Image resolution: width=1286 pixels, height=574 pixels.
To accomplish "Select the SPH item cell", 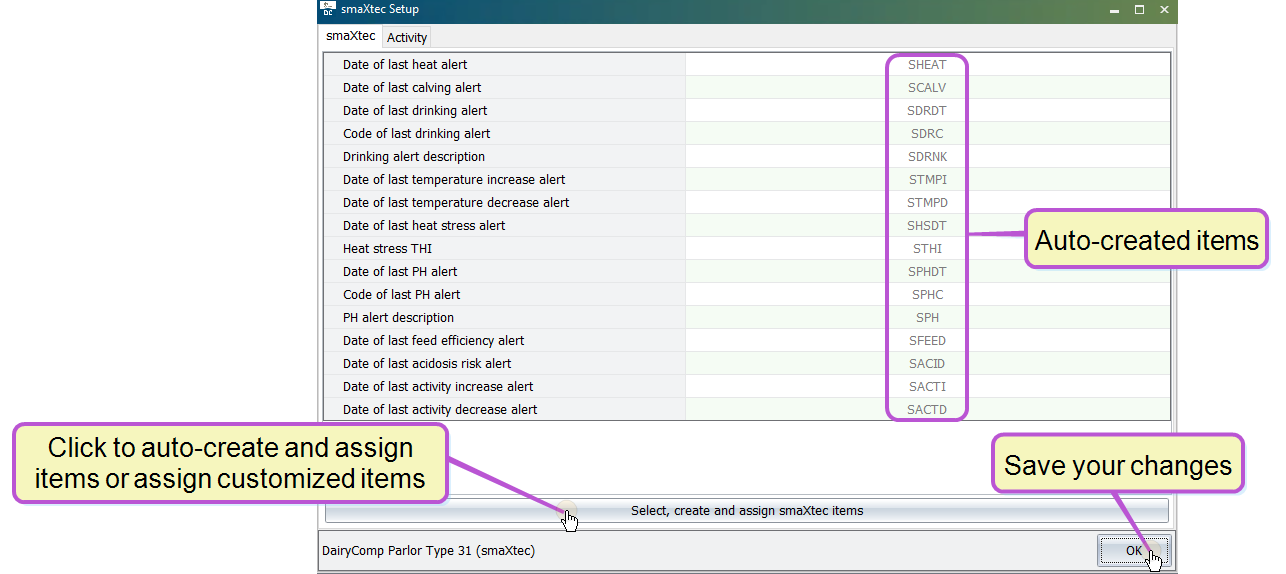I will coord(927,317).
